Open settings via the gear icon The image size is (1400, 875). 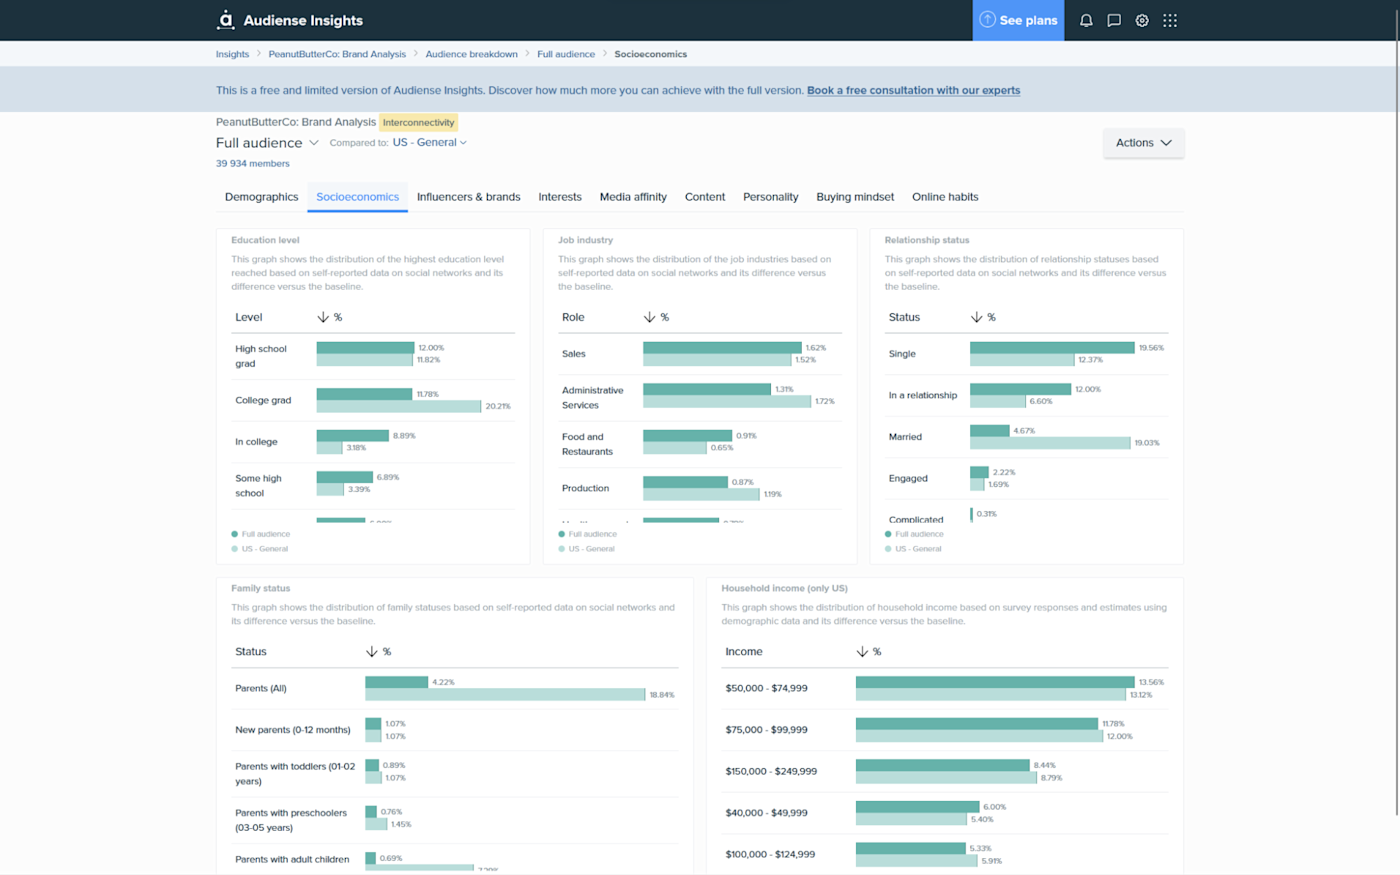click(1142, 20)
